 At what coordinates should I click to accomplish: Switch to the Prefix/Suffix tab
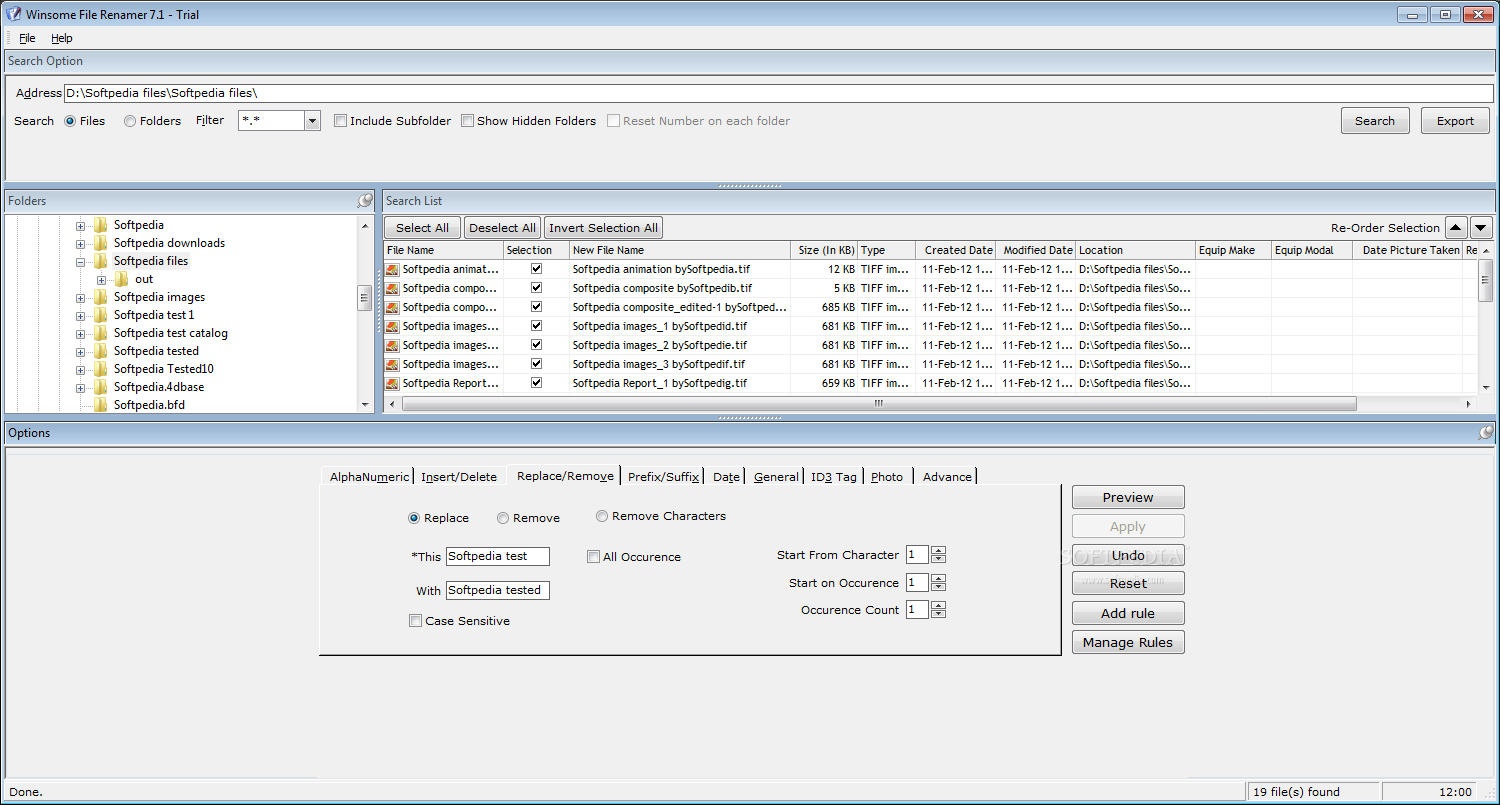[x=664, y=477]
